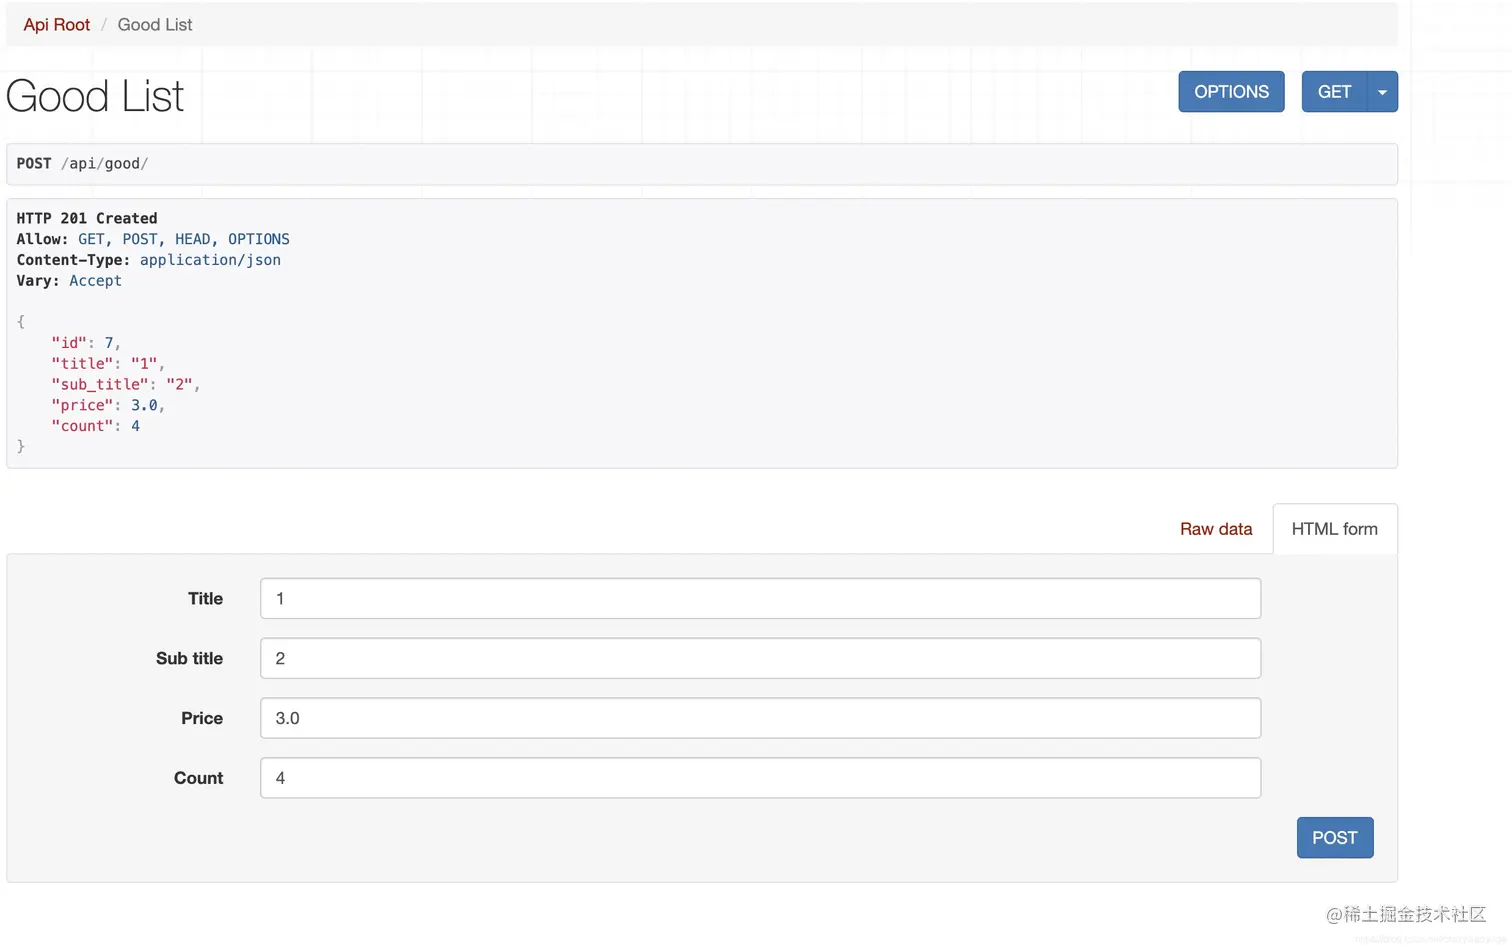1512x950 pixels.
Task: Click the 'Count' form label
Action: point(198,778)
